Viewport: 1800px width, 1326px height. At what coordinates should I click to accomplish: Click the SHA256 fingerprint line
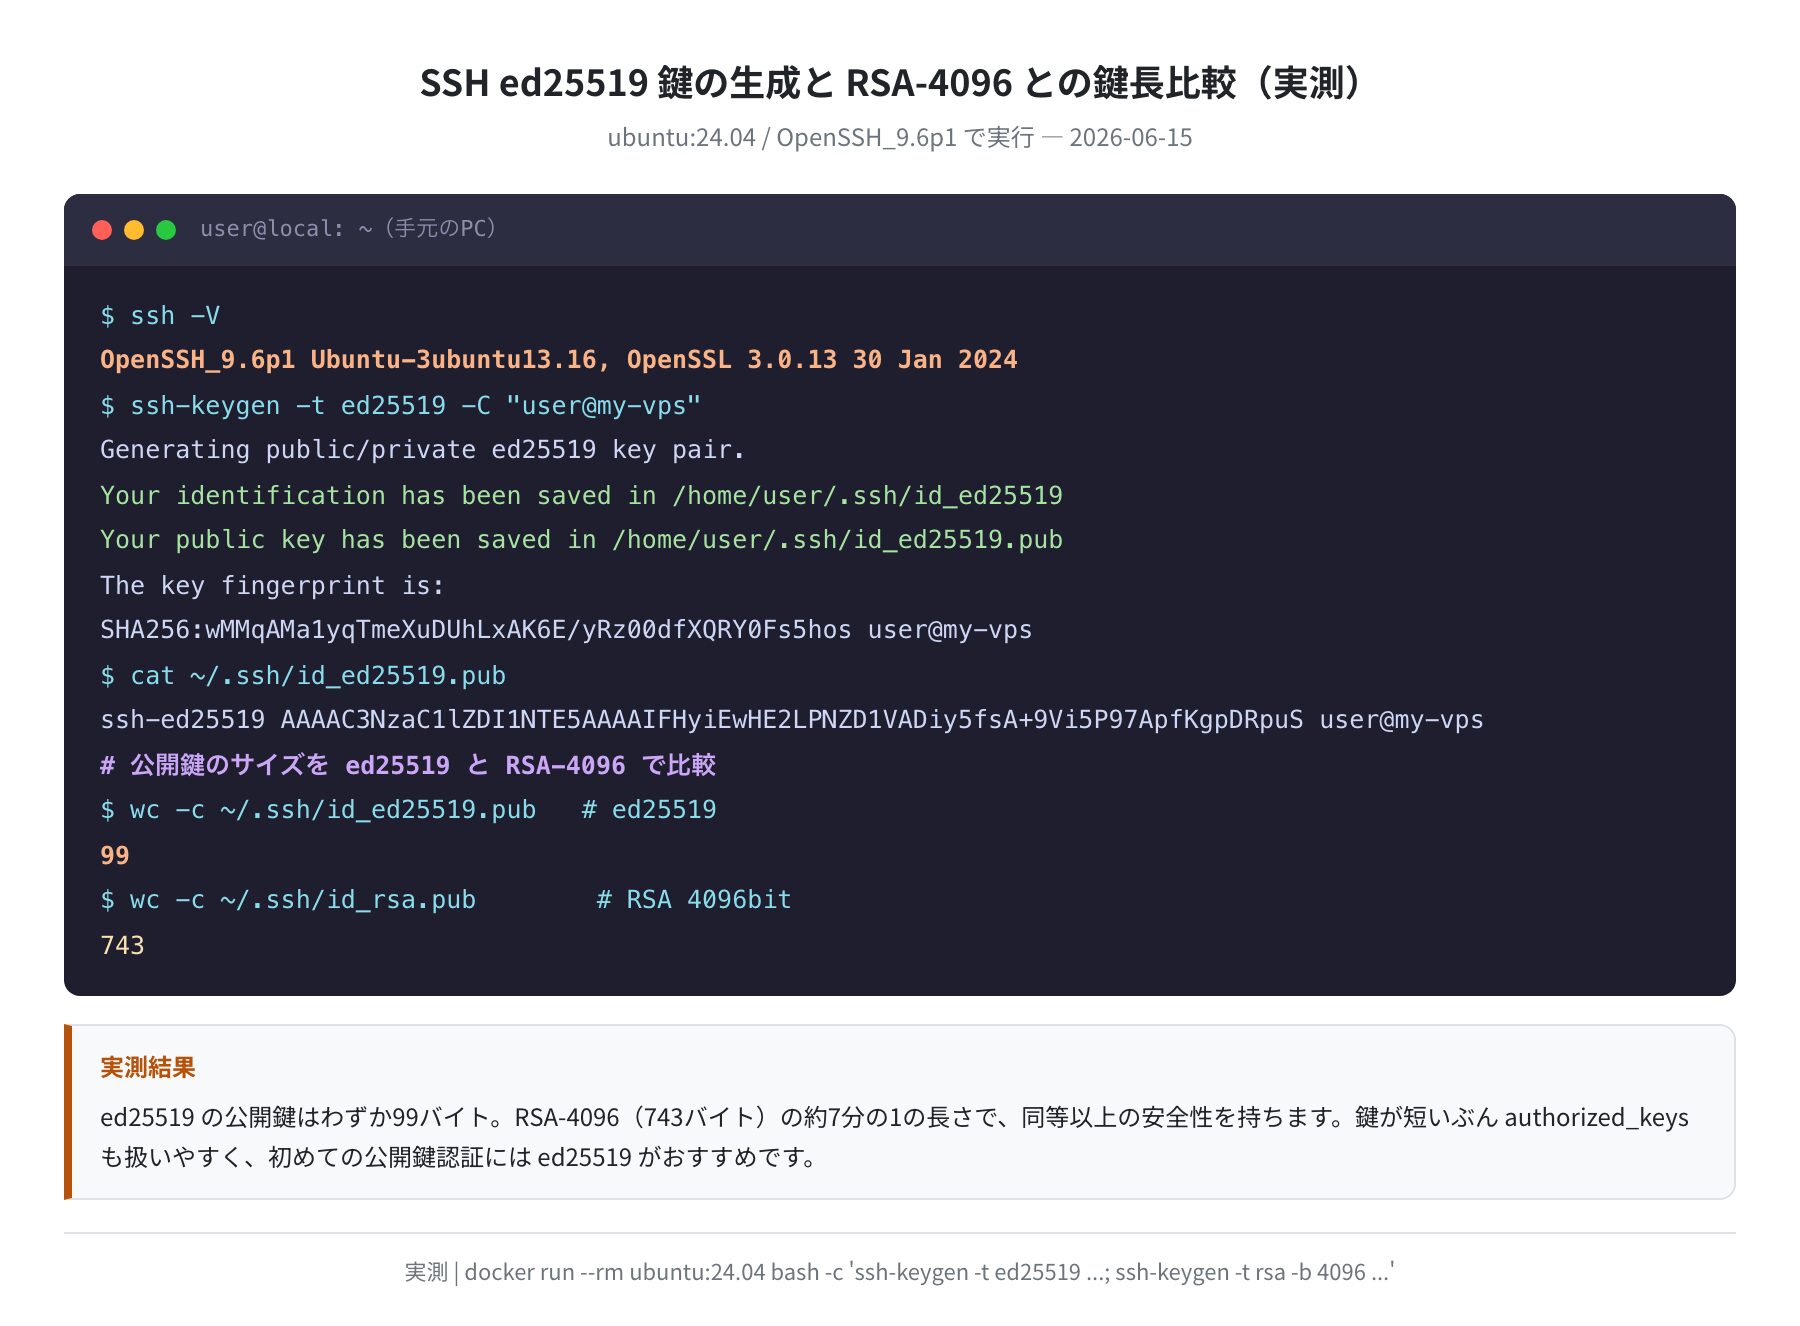tap(566, 630)
